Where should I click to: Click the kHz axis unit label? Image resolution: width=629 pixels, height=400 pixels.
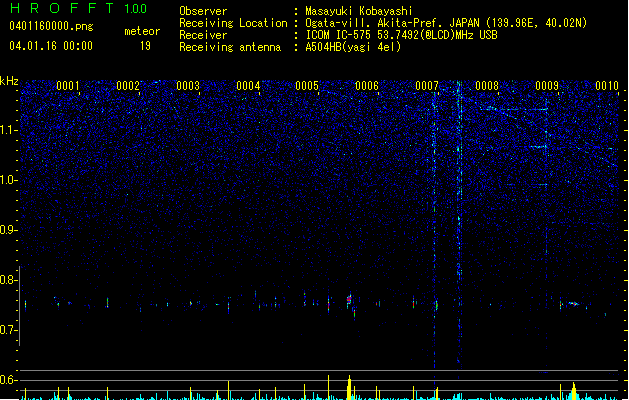[9, 81]
